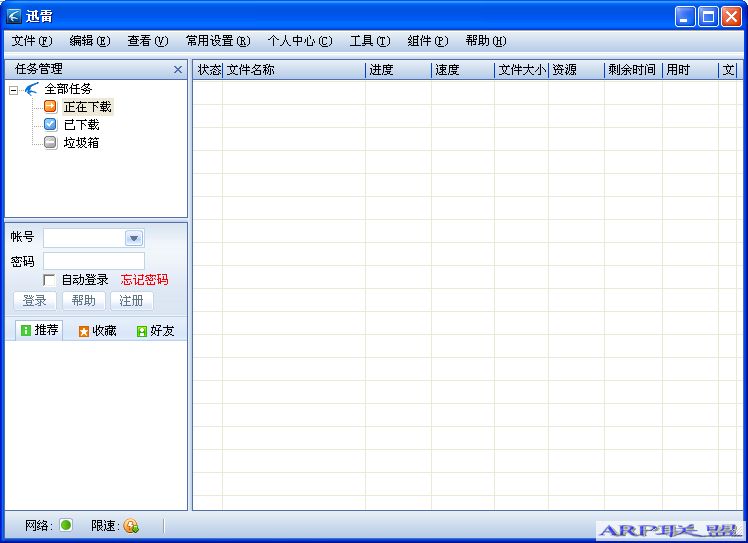
Task: Switch to the 推荐 tab
Action: point(39,330)
